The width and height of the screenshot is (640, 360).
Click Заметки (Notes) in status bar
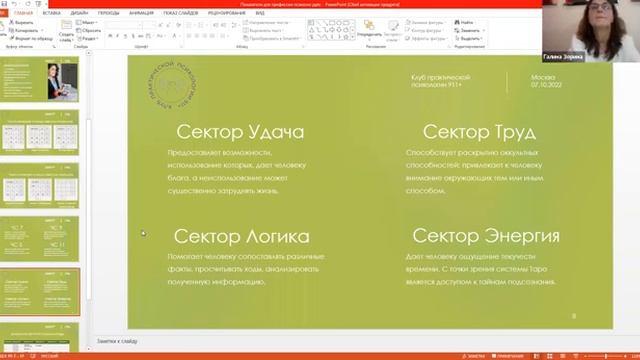coord(473,356)
